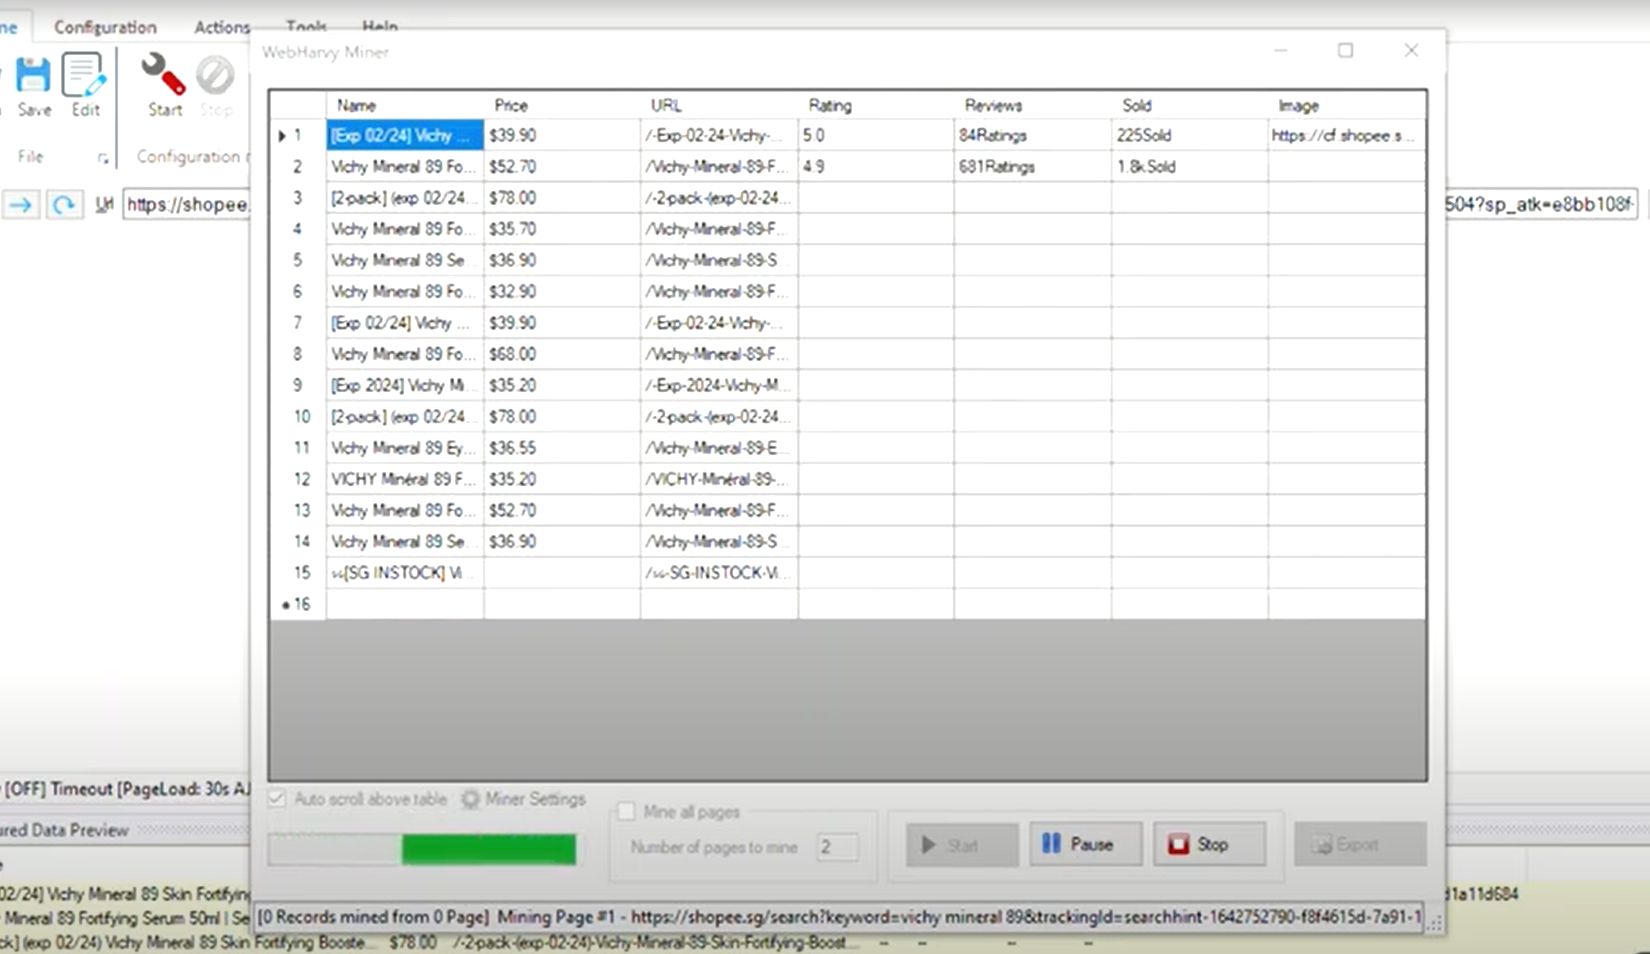The height and width of the screenshot is (954, 1650).
Task: Select the $78.00 price cell in row 3
Action: click(x=560, y=198)
